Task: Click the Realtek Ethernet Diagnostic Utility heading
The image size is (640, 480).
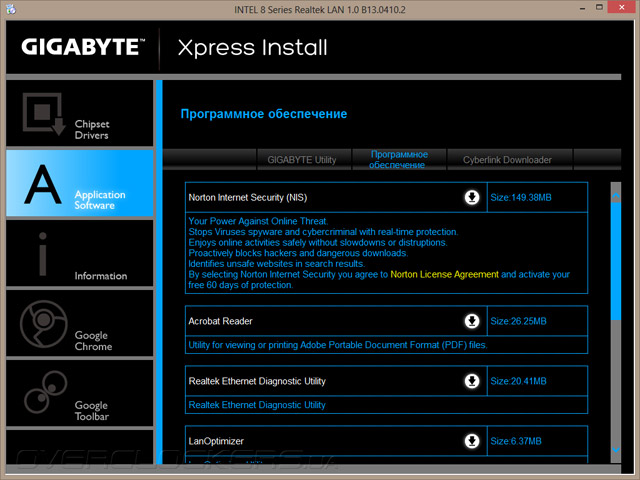Action: (x=257, y=381)
